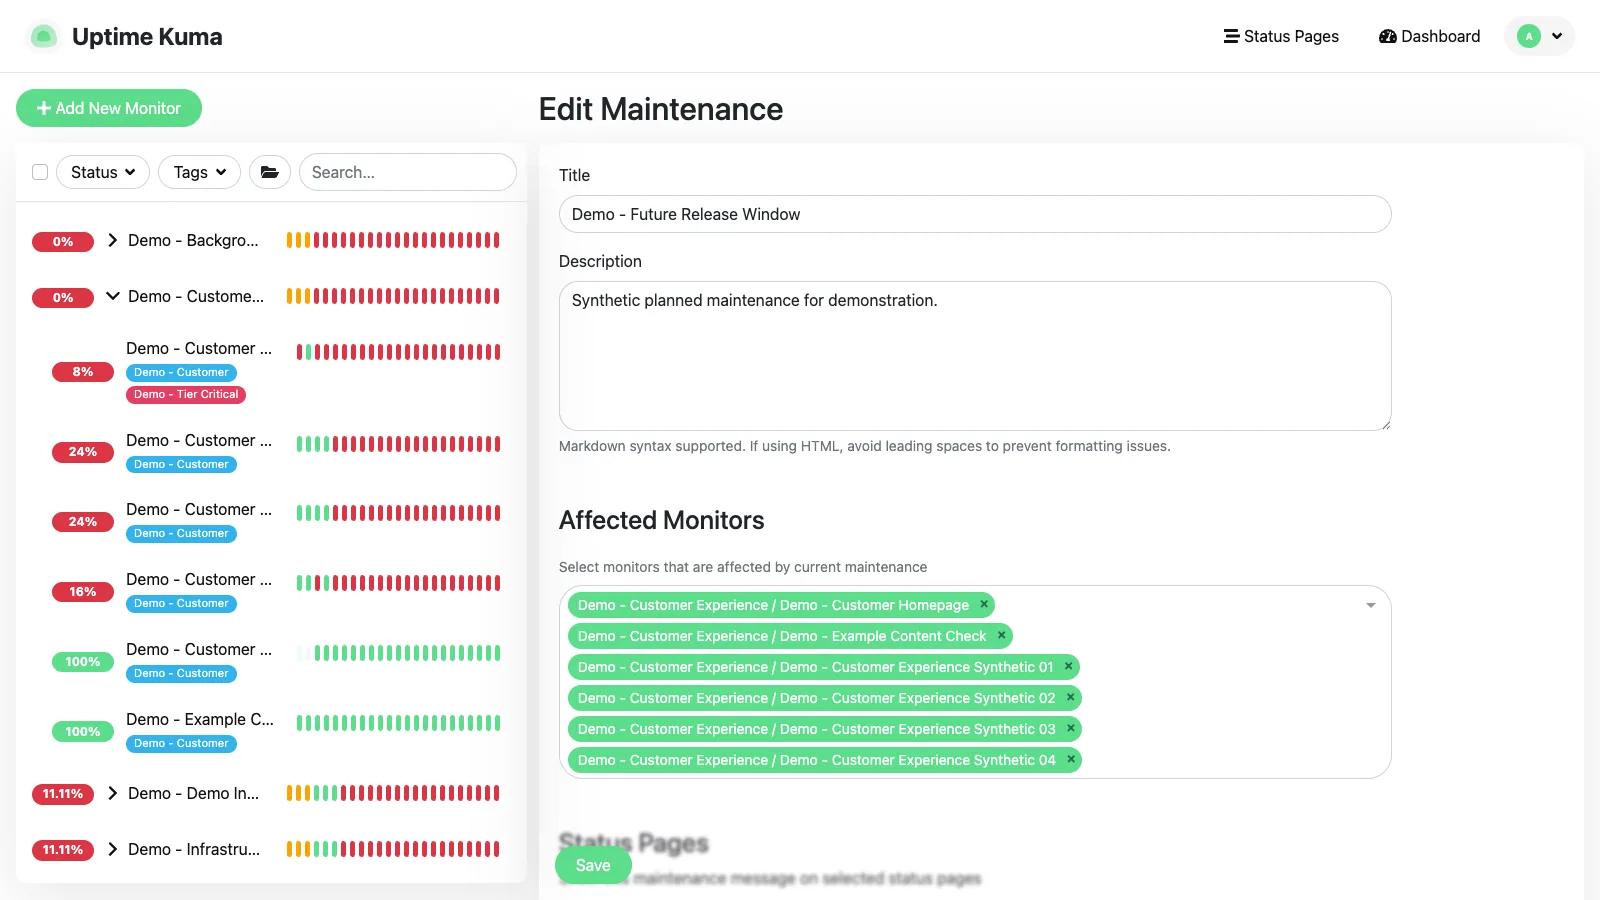Collapse the Demo - Custome... group chevron
1600x900 pixels.
point(113,296)
